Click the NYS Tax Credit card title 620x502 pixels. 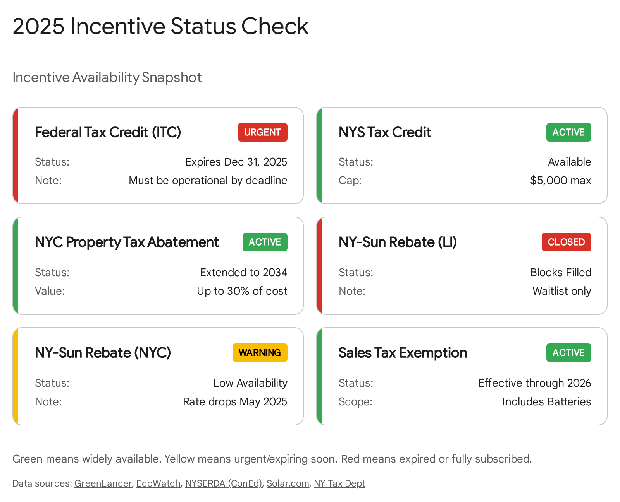(385, 132)
